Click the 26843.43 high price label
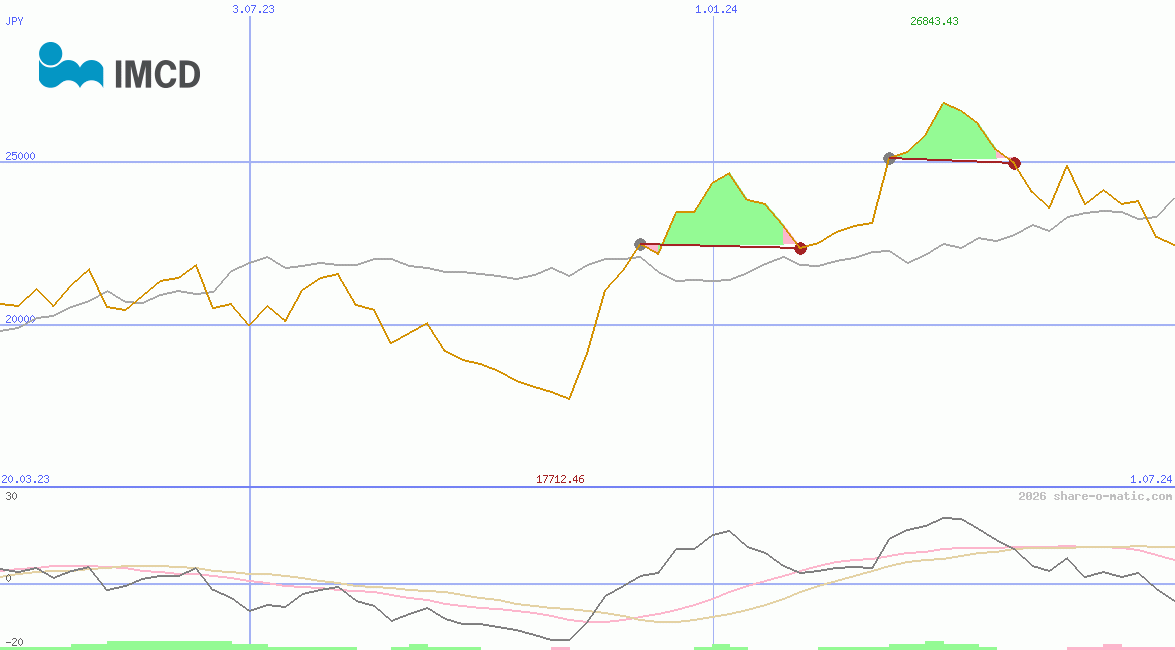Screen dimensions: 1175x650 click(934, 21)
